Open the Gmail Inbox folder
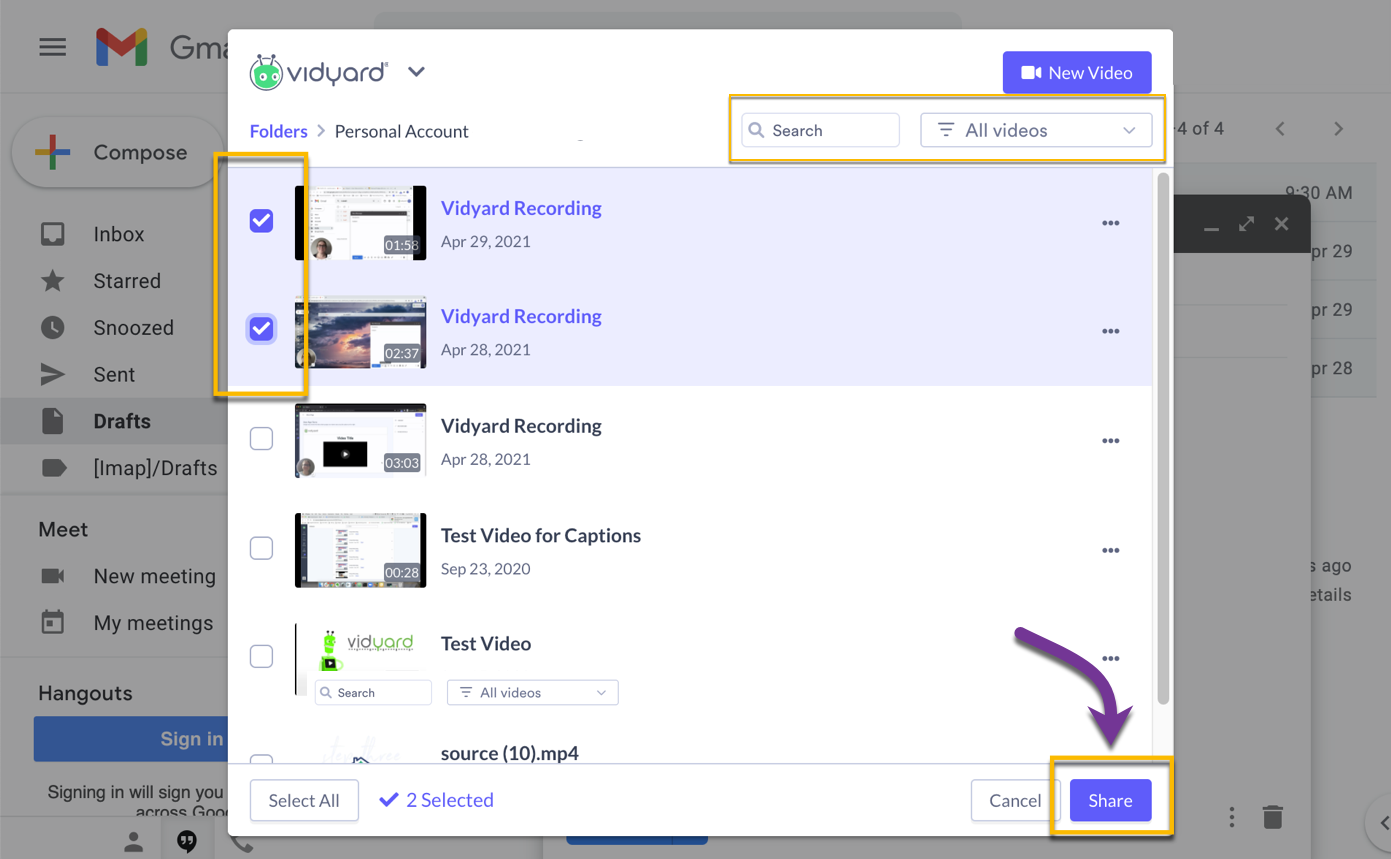This screenshot has height=859, width=1391. pos(118,234)
